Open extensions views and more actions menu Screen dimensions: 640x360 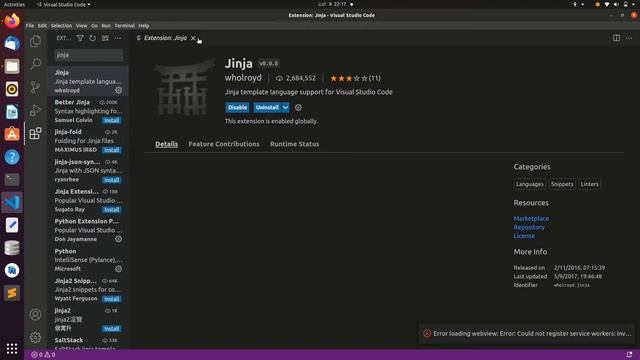(118, 38)
